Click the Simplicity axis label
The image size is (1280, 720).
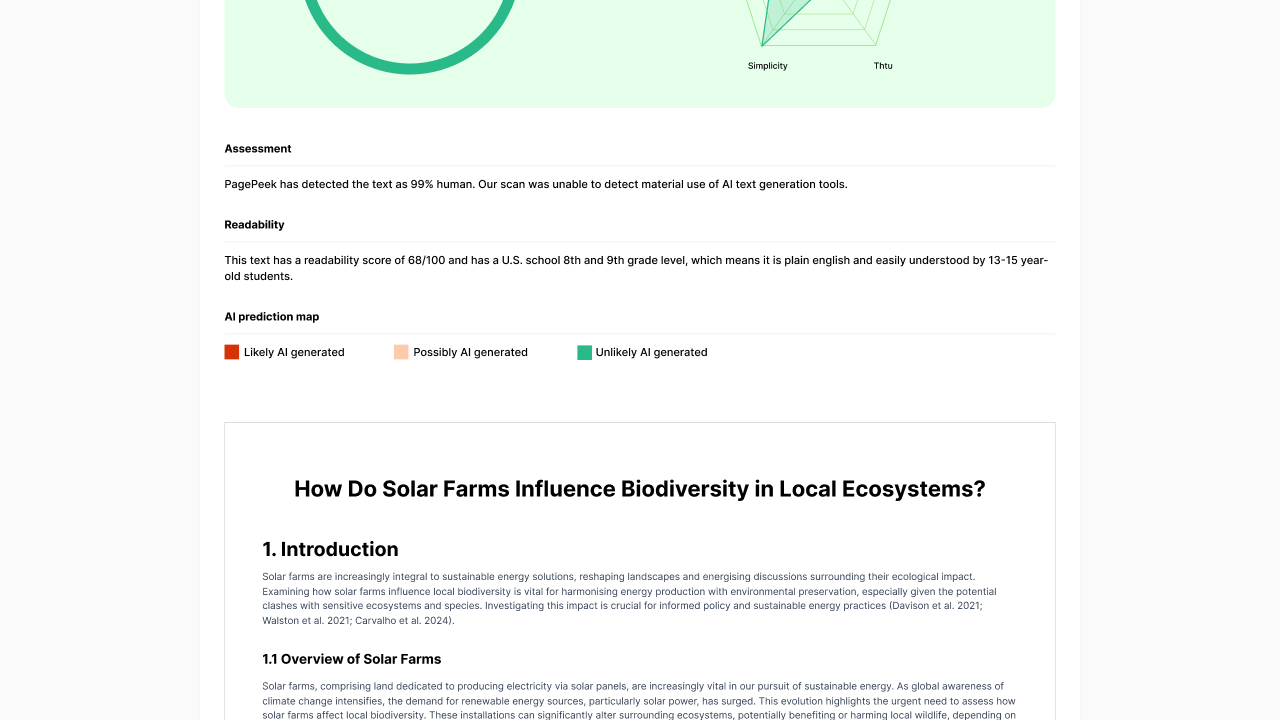[x=768, y=66]
